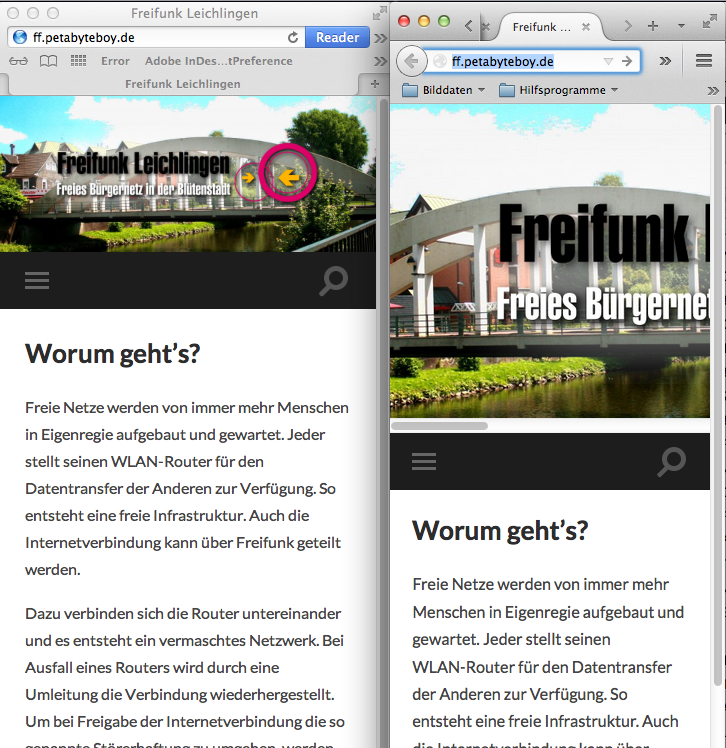Click the Freifunk banner image in Firefox
The image size is (726, 748).
[550, 261]
